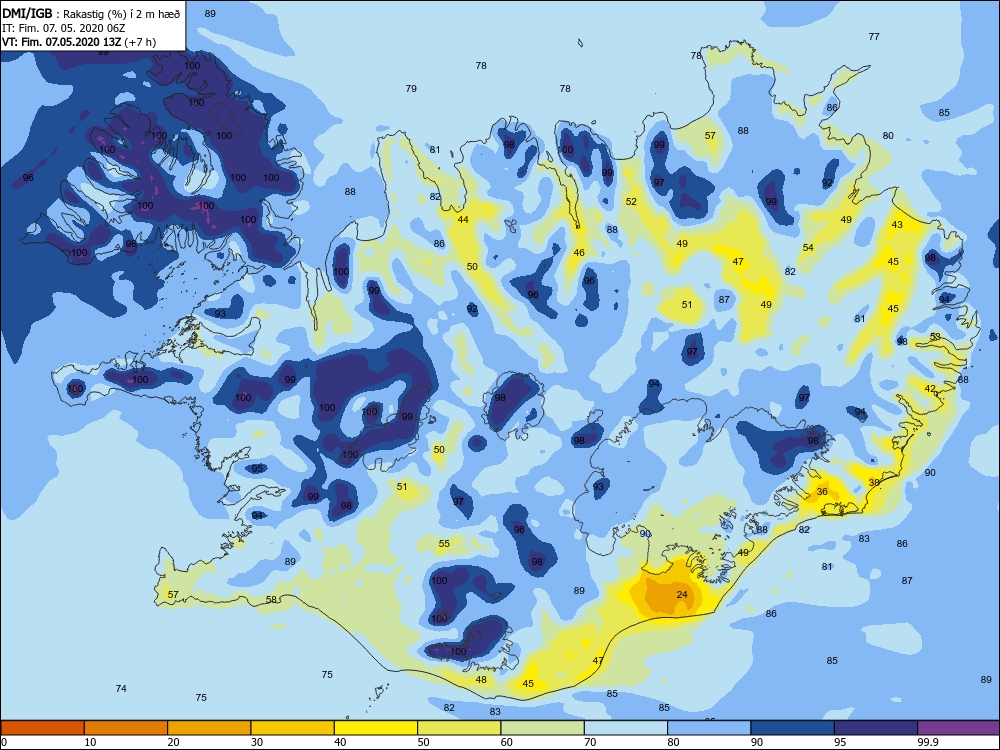
Task: Click the offshore value '77'
Action: pyautogui.click(x=874, y=36)
